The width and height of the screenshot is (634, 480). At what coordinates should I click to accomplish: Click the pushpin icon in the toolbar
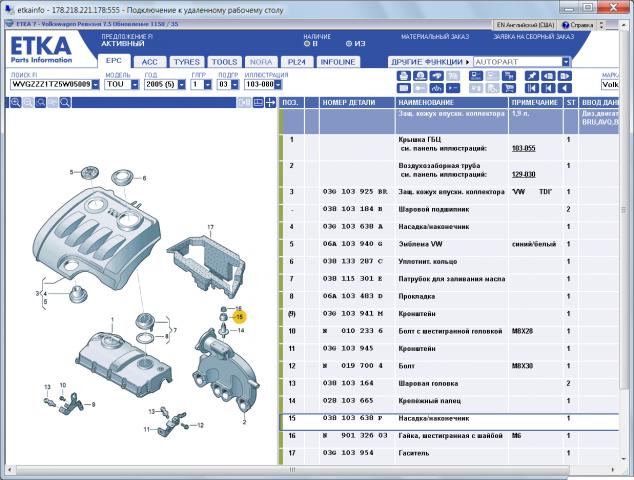click(x=532, y=76)
